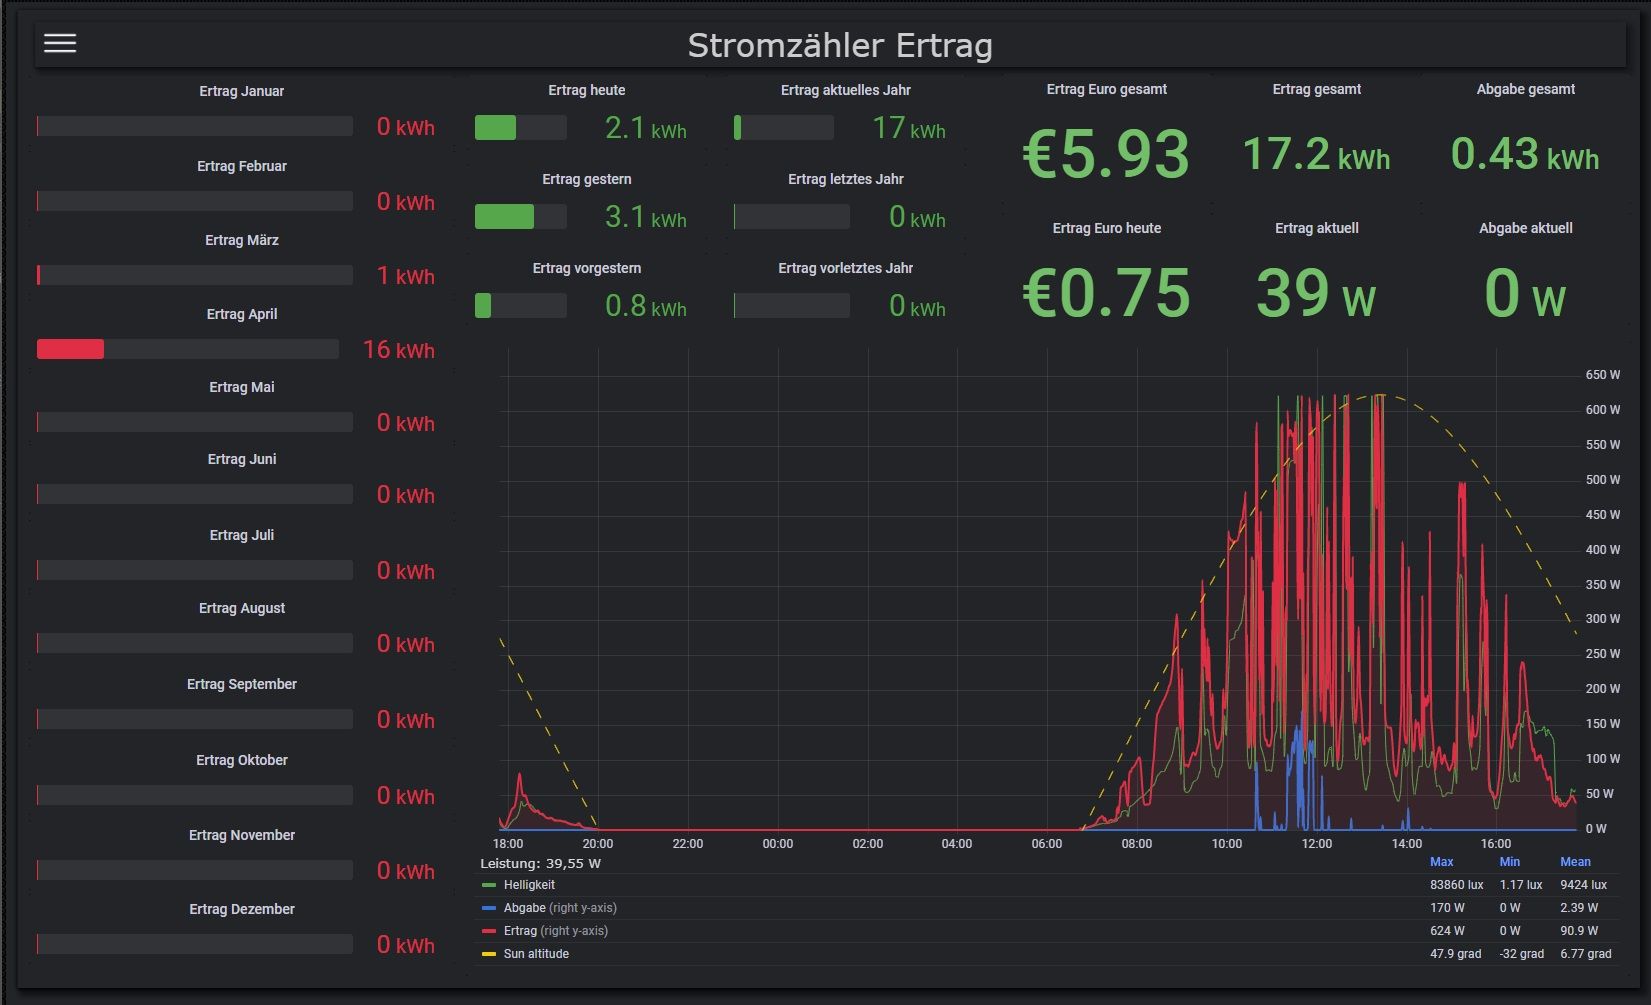Click the €5.93 total value
1651x1005 pixels.
pyautogui.click(x=1106, y=155)
